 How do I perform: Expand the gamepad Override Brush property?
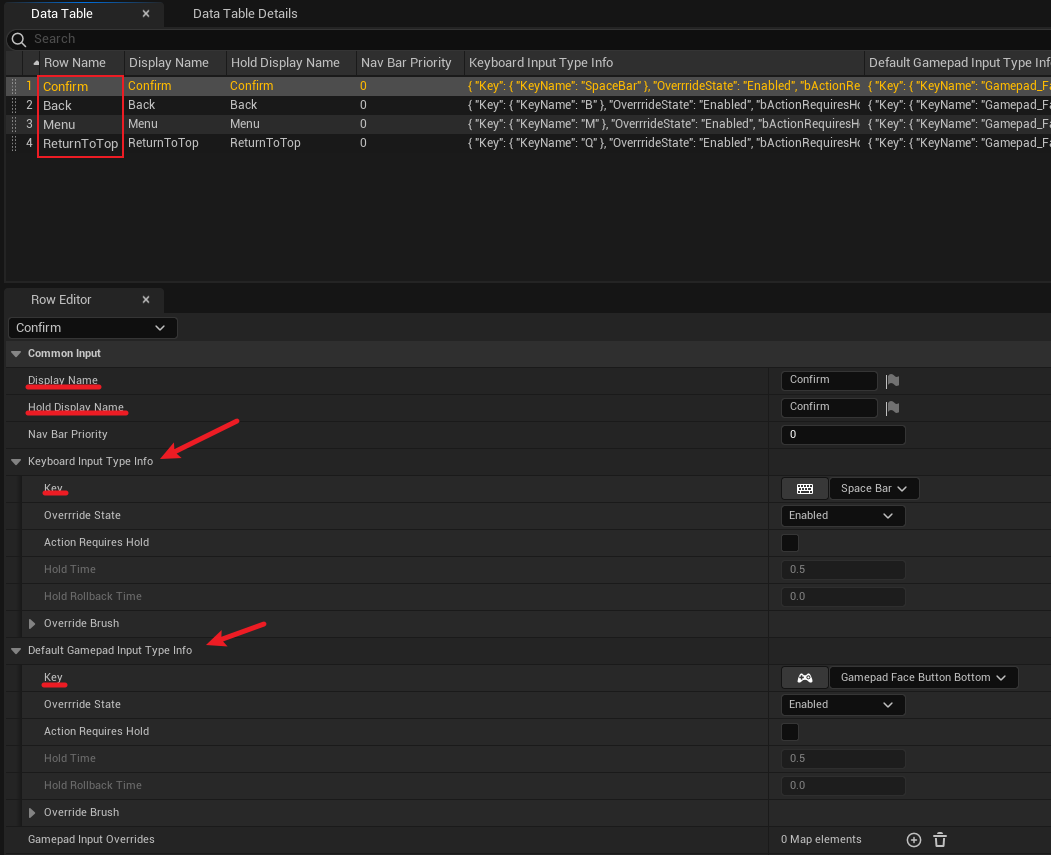tap(32, 812)
